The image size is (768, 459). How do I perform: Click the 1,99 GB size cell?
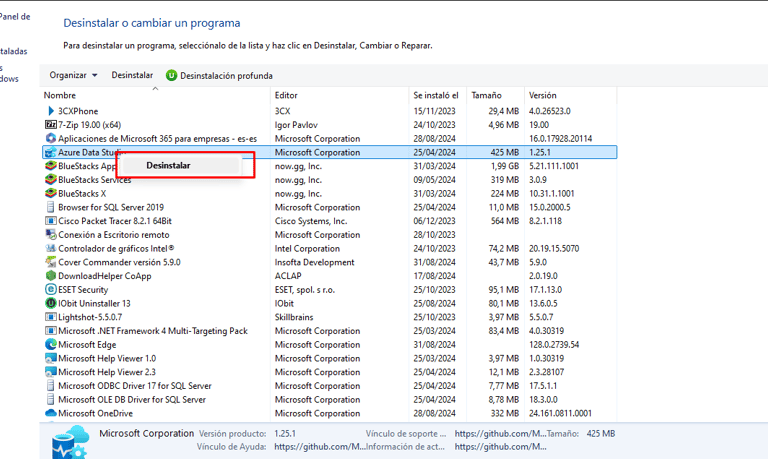pyautogui.click(x=504, y=166)
